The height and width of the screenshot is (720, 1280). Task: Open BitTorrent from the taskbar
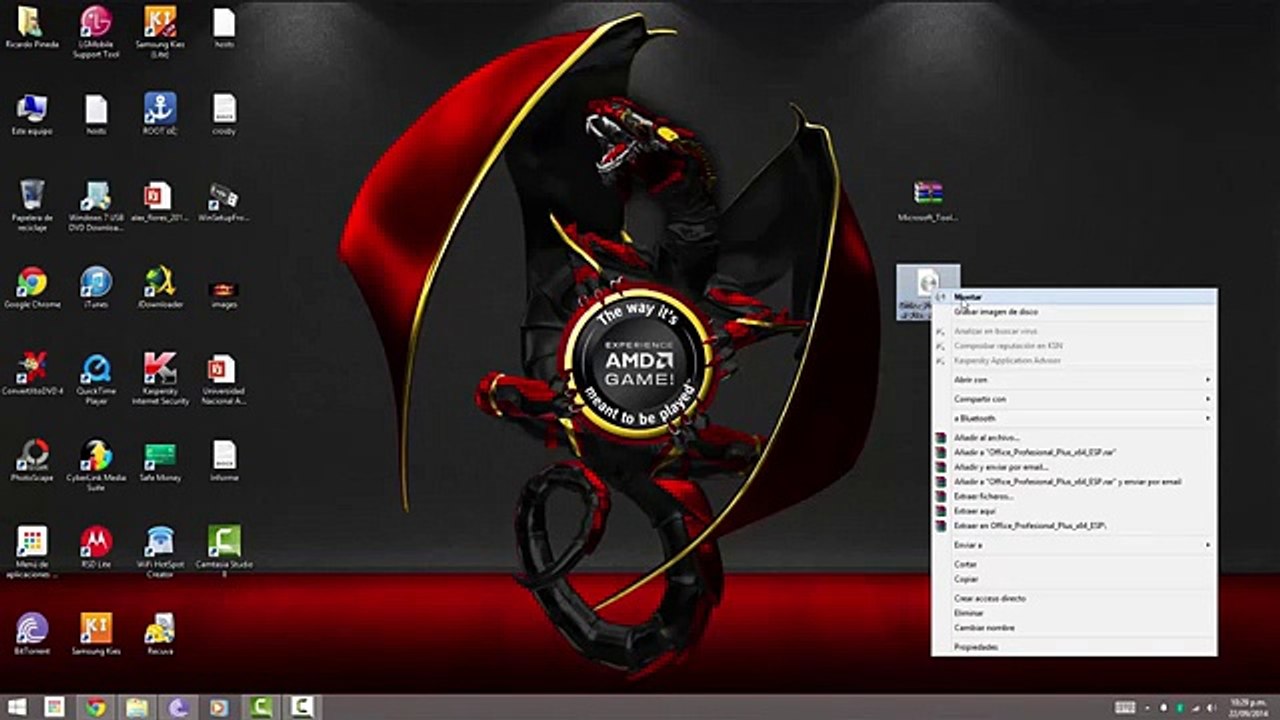pos(178,708)
